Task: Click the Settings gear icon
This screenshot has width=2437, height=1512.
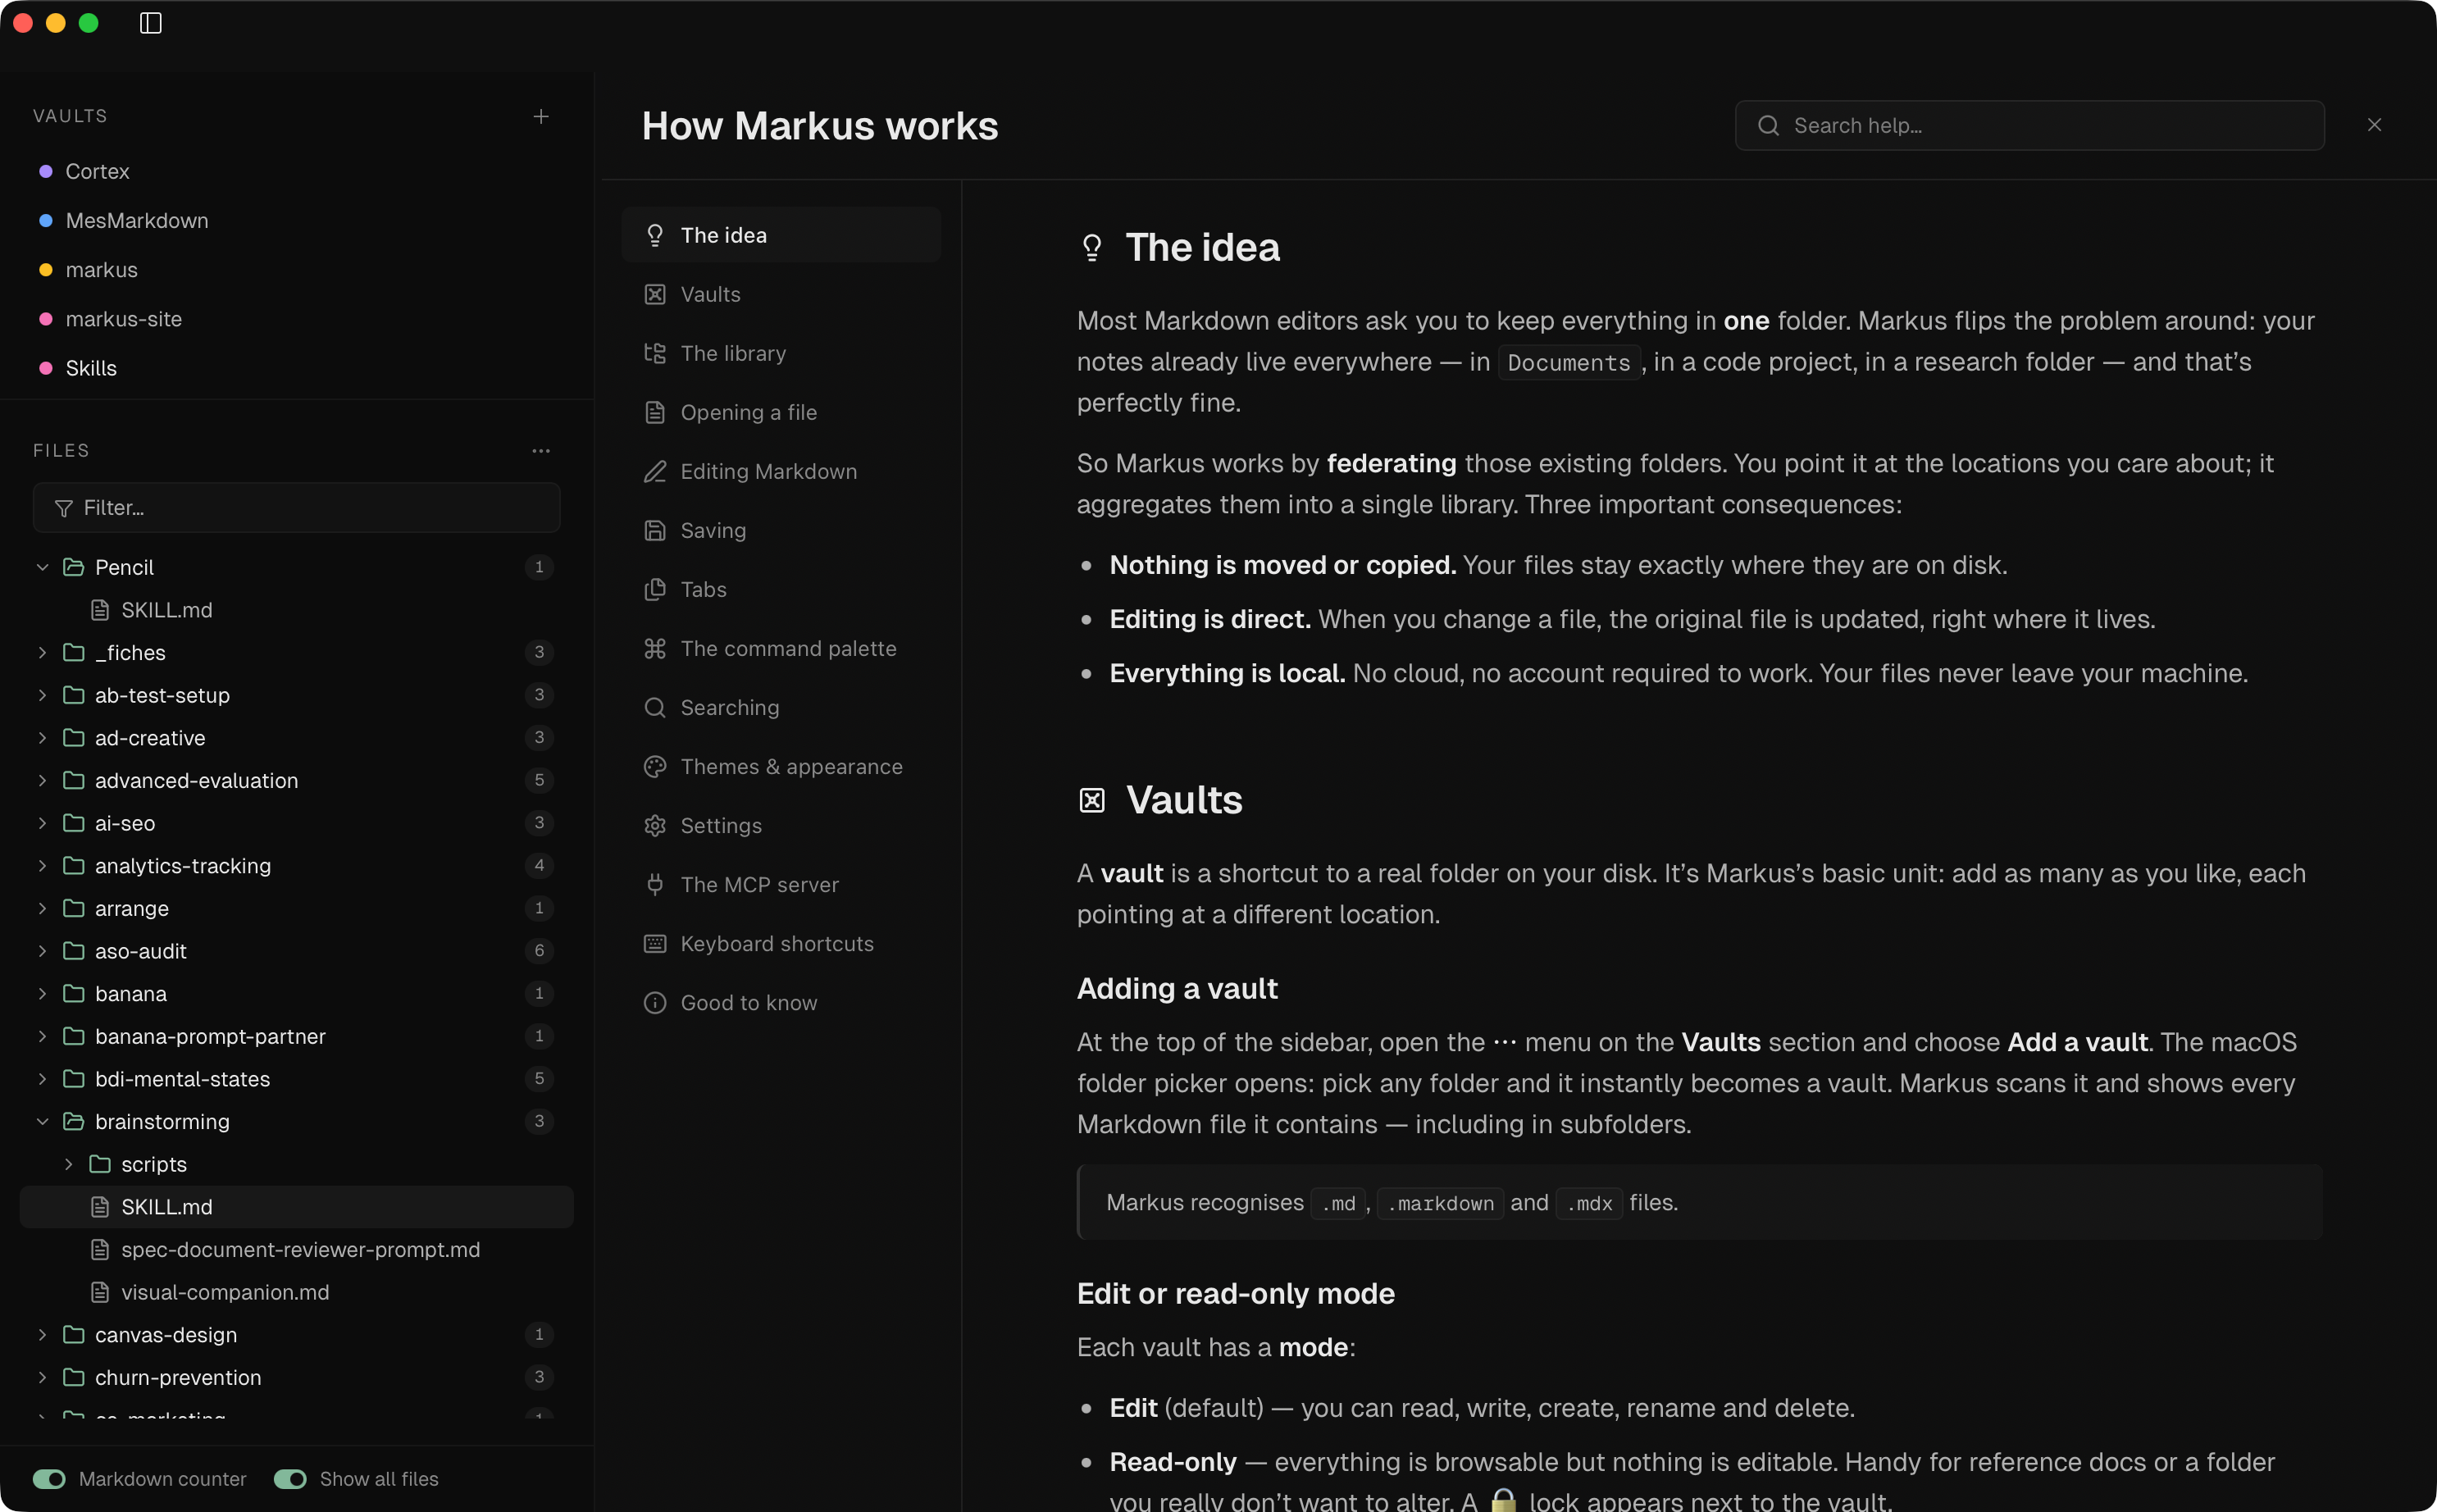Action: click(655, 825)
